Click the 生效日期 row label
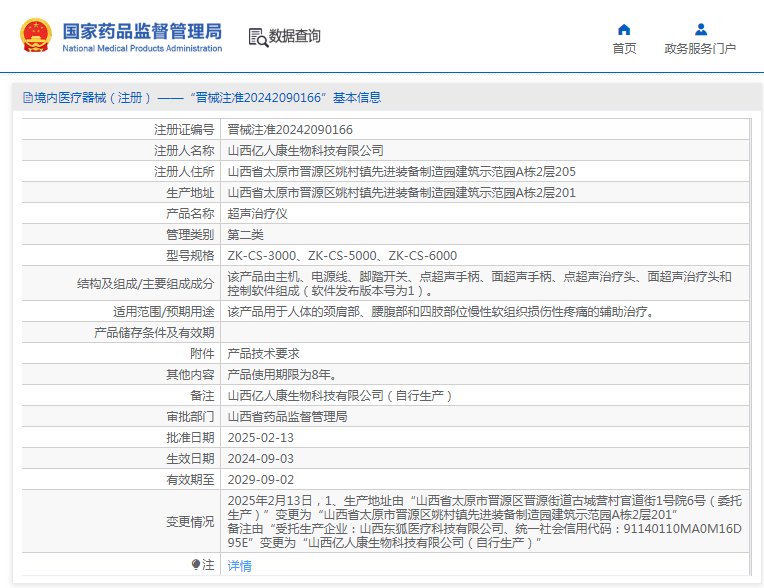The width and height of the screenshot is (764, 588). [190, 458]
